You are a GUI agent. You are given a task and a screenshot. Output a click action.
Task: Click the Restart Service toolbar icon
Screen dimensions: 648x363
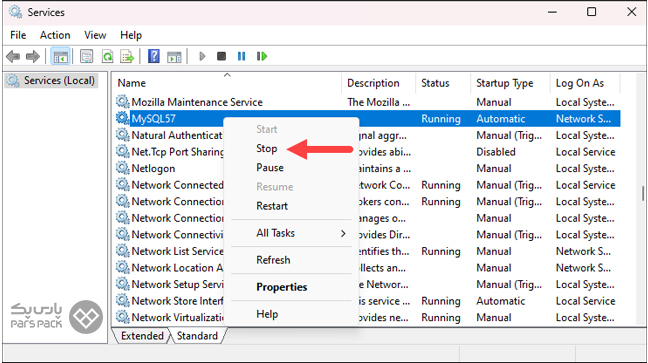[x=262, y=56]
